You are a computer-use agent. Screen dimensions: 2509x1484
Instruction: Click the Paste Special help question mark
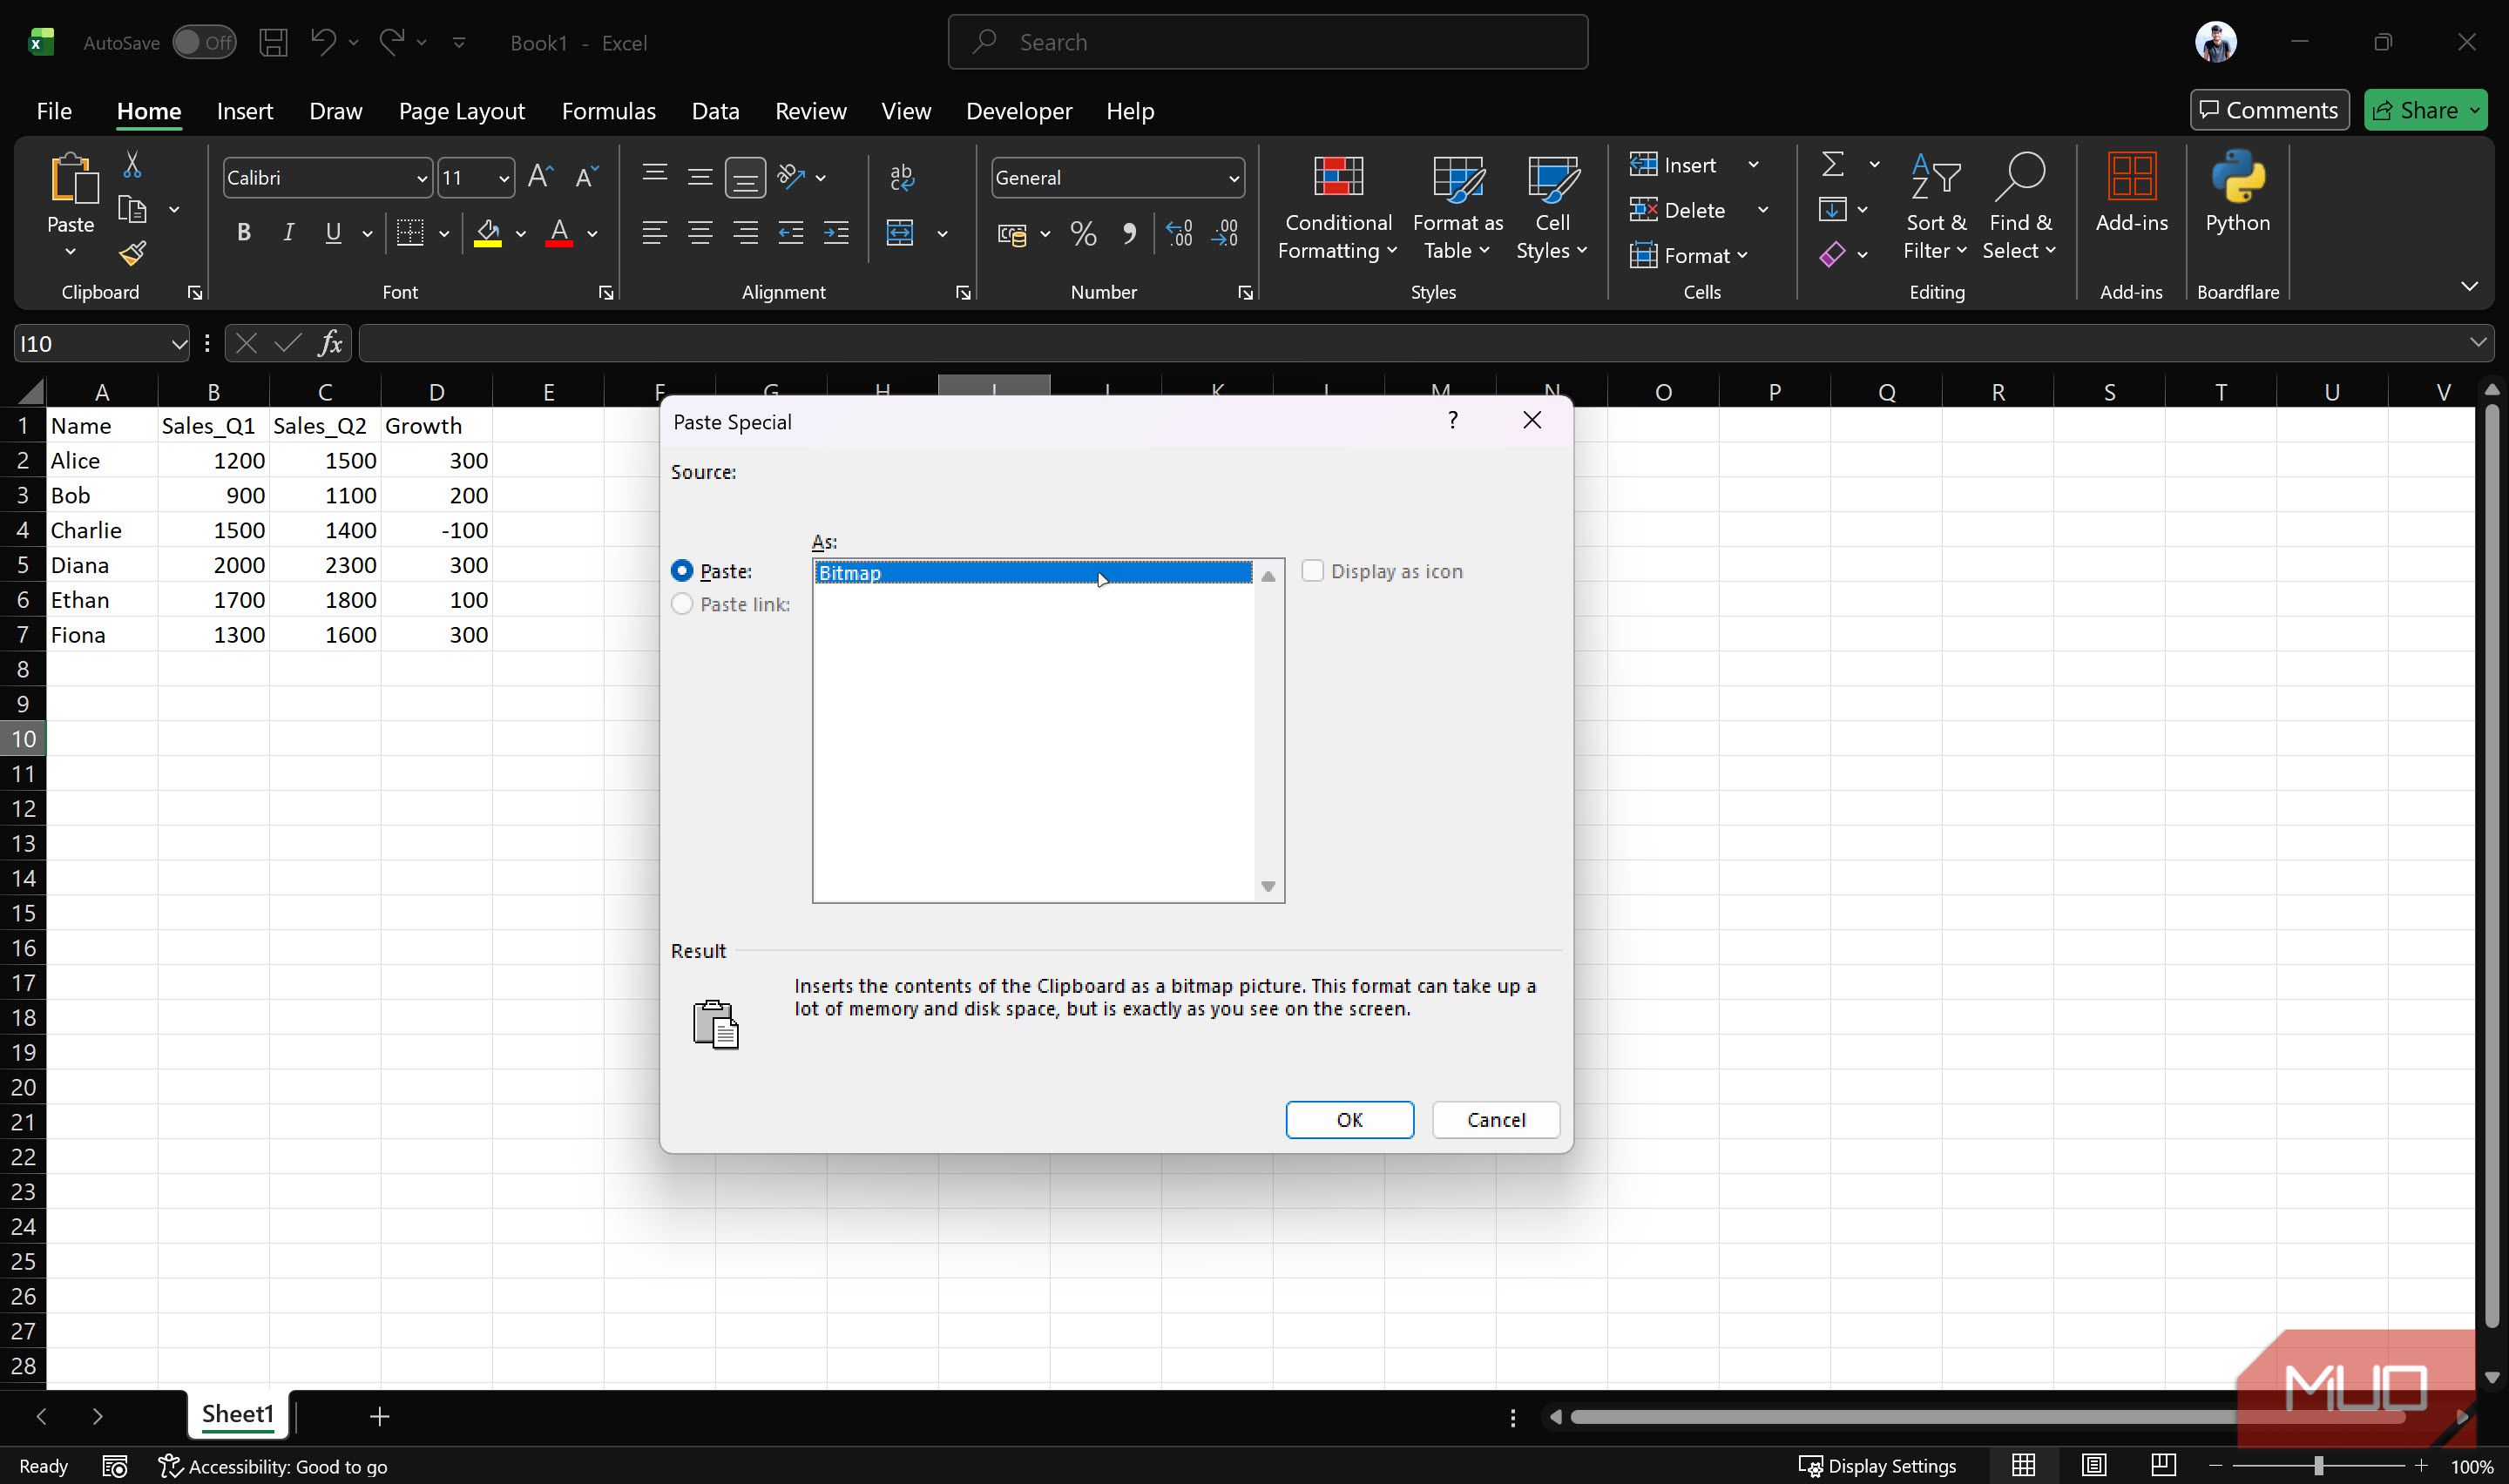click(1452, 420)
